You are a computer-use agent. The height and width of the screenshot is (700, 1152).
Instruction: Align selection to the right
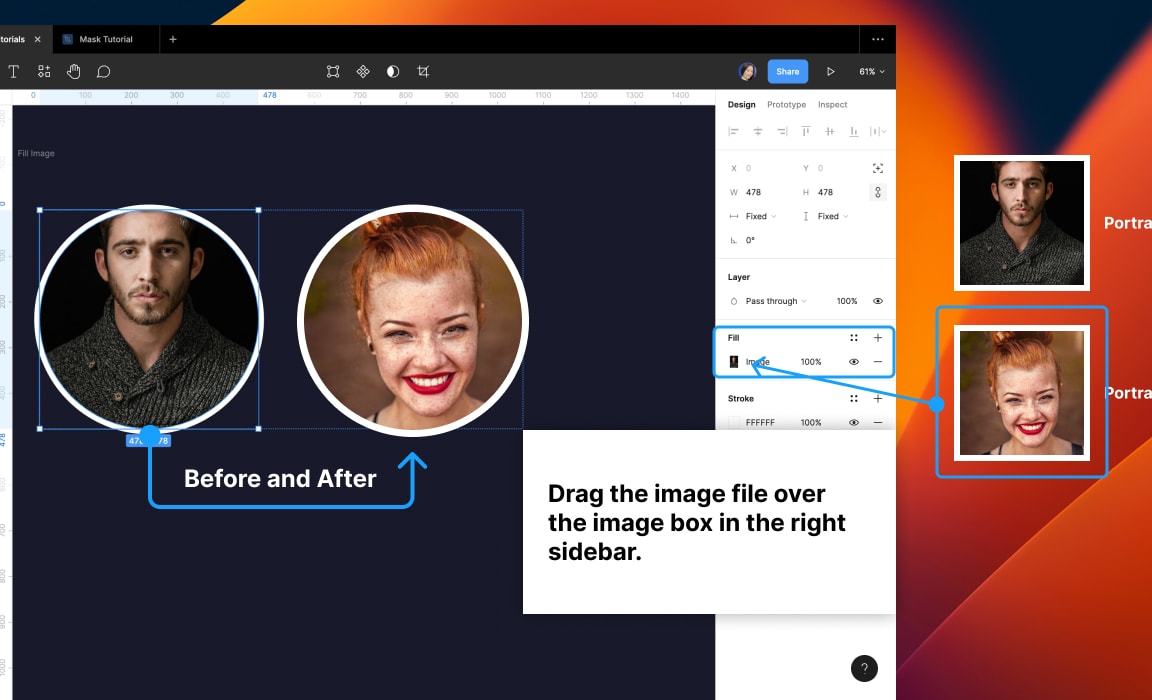click(x=782, y=131)
